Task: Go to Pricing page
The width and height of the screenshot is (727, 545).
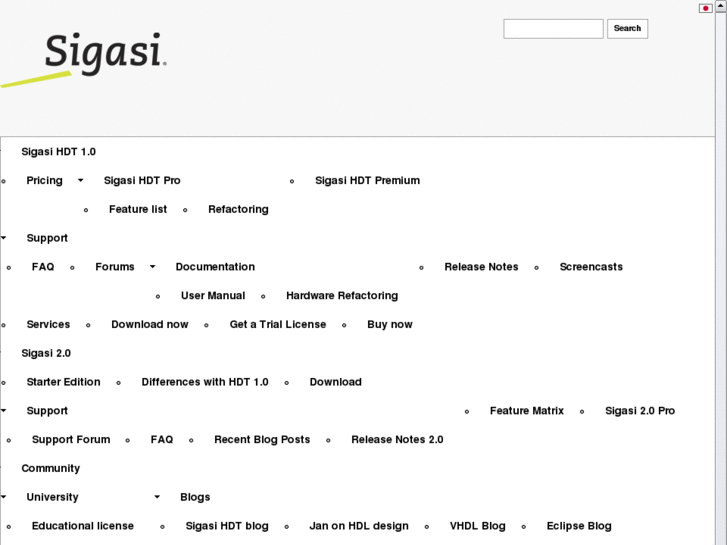Action: tap(44, 180)
